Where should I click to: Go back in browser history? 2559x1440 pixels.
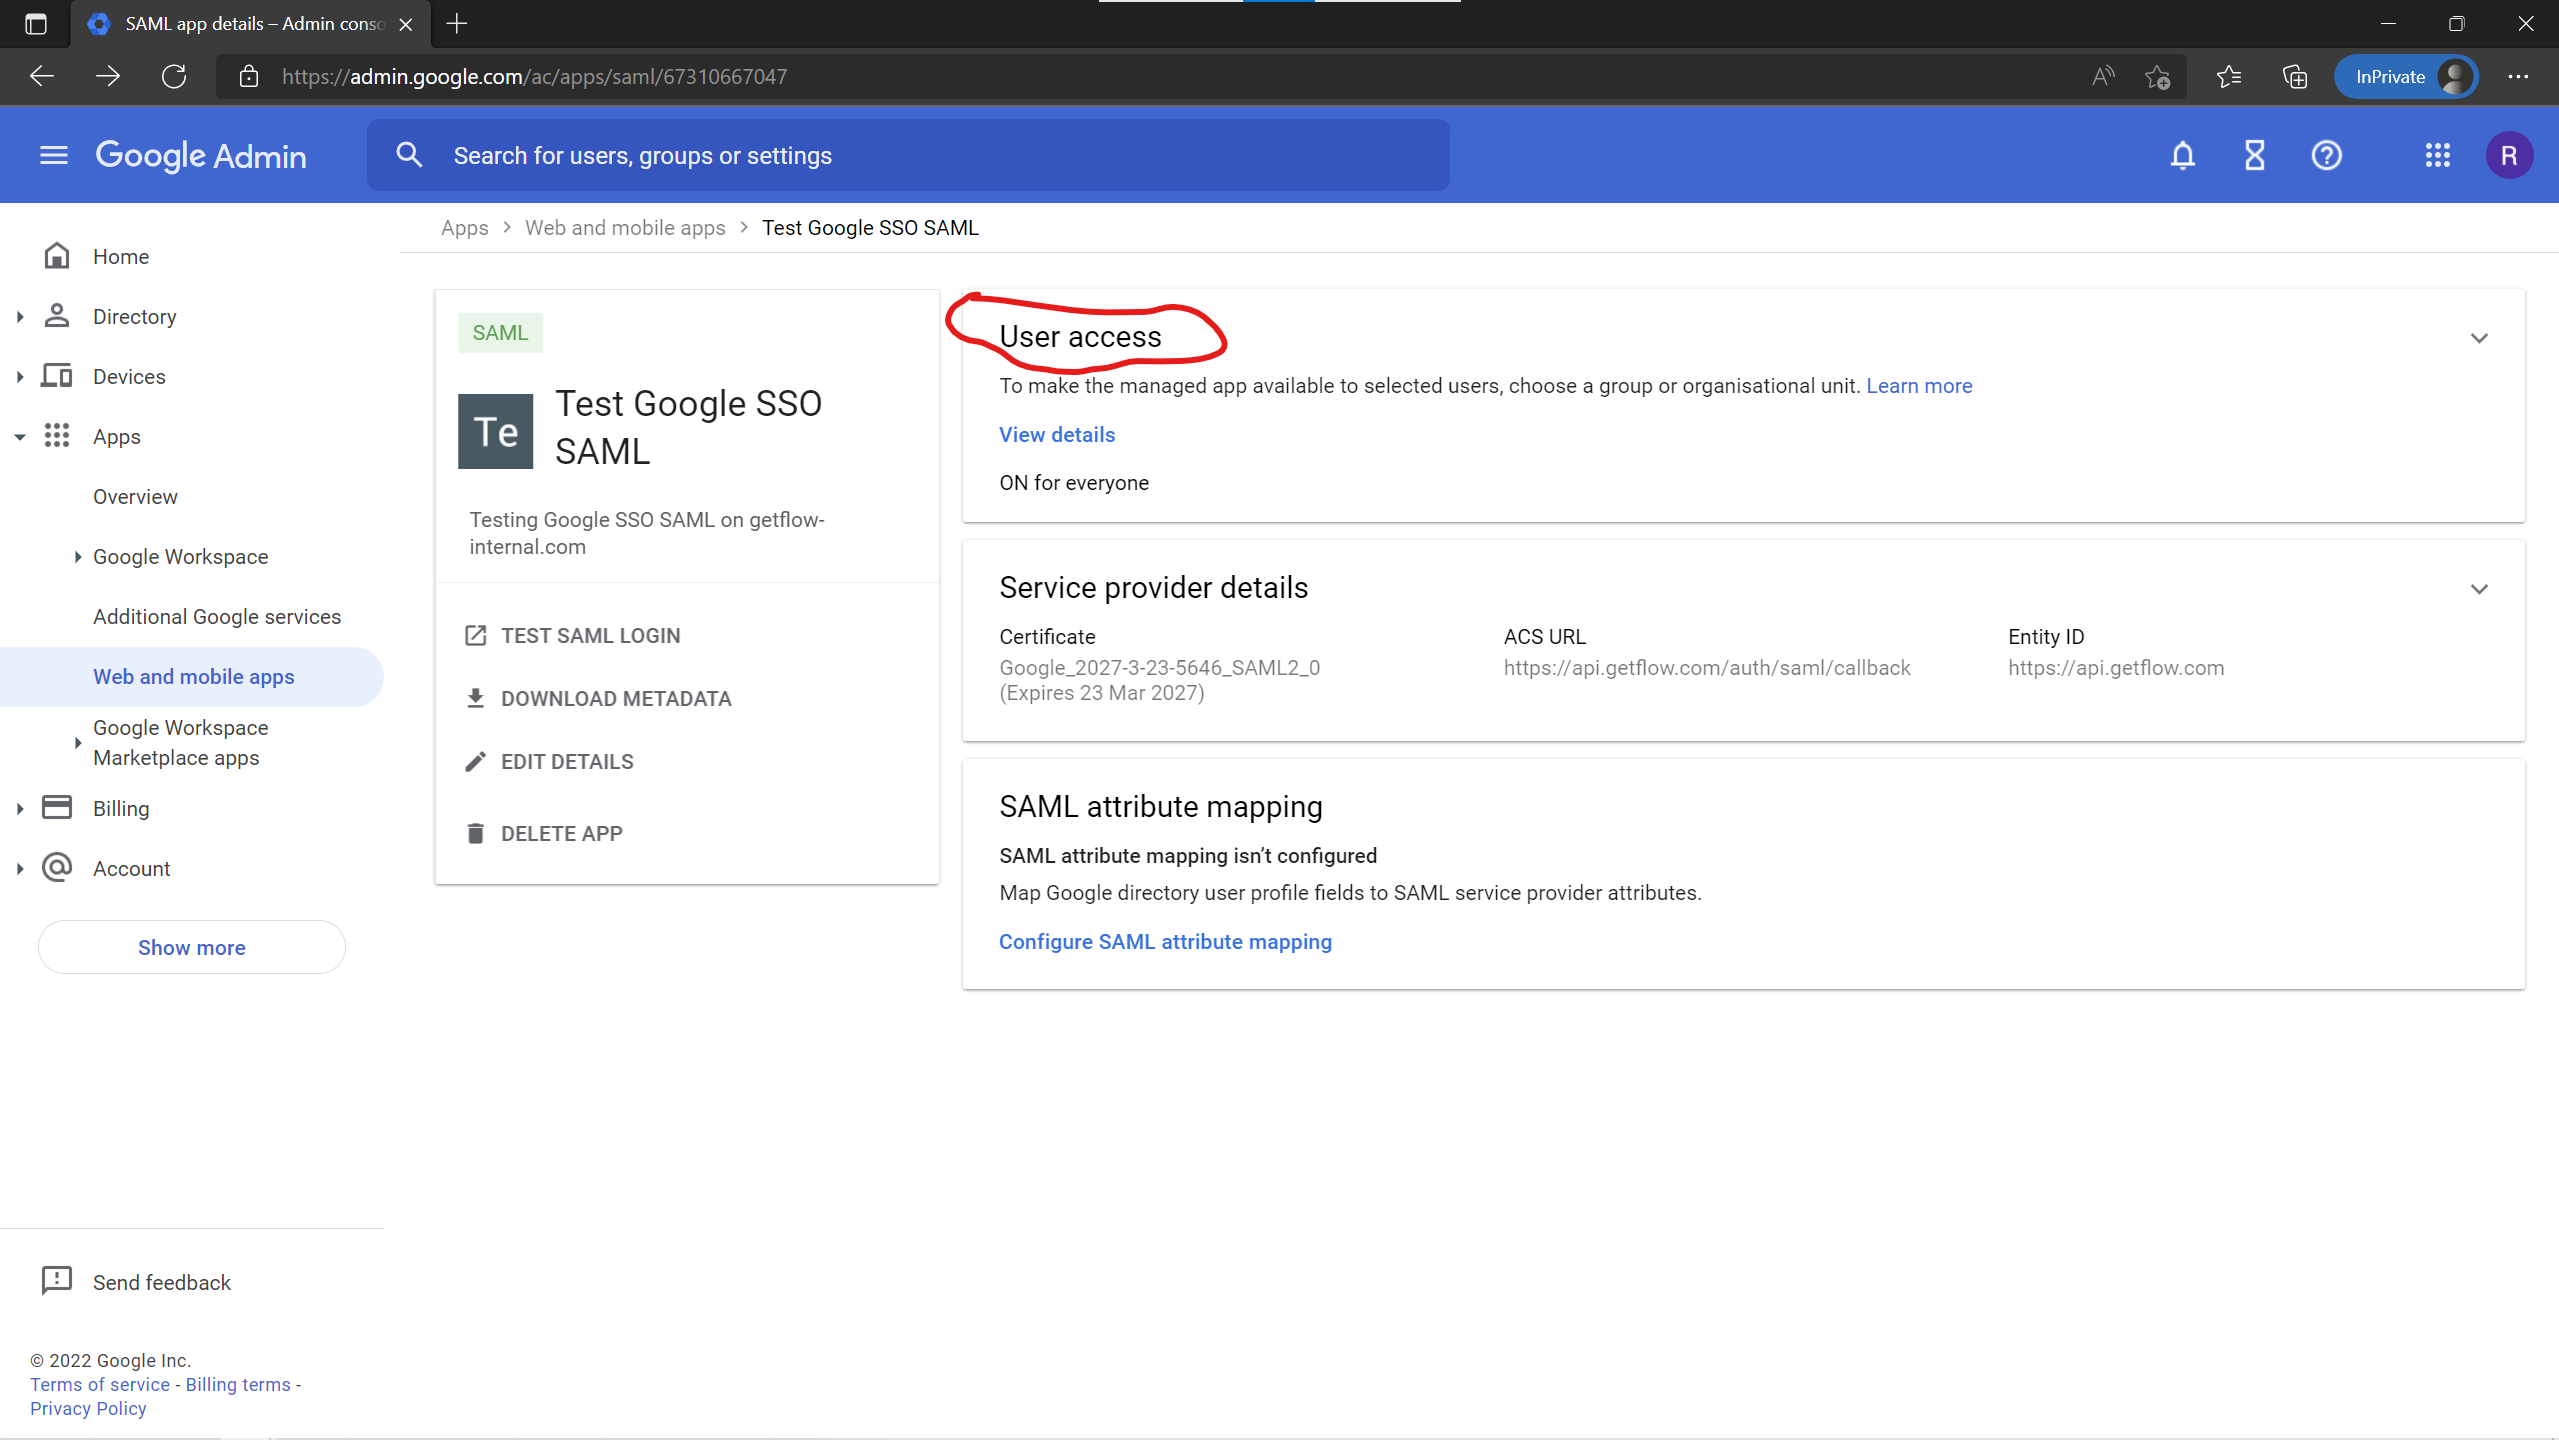pyautogui.click(x=42, y=76)
